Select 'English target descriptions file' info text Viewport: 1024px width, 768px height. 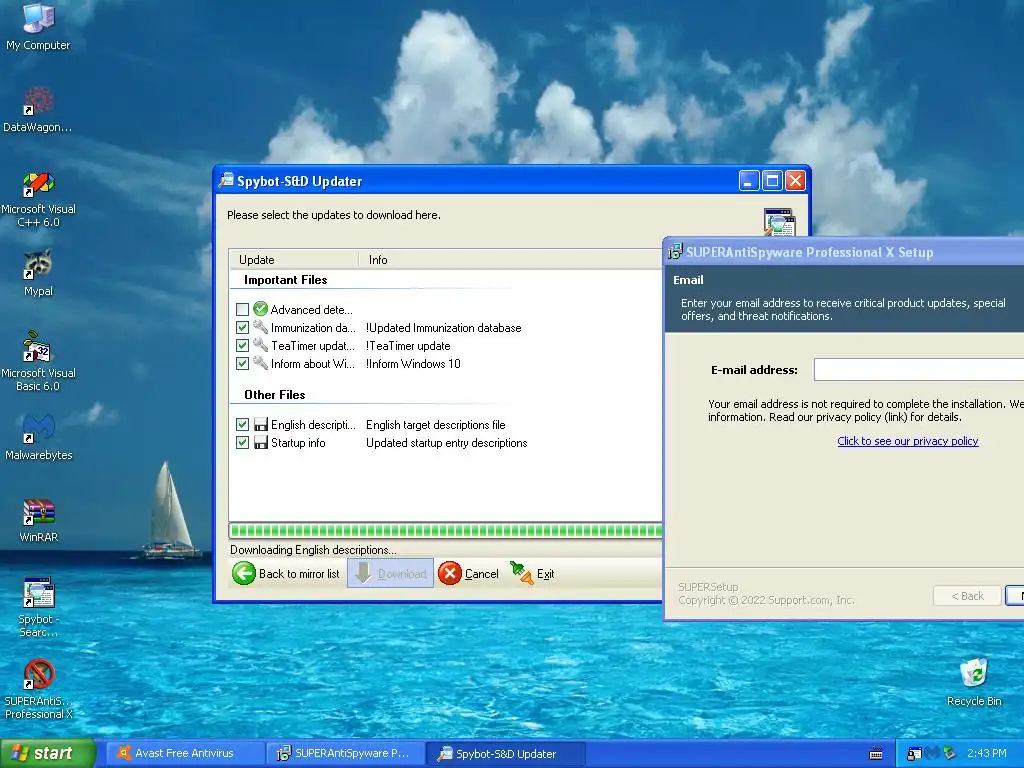pyautogui.click(x=436, y=424)
